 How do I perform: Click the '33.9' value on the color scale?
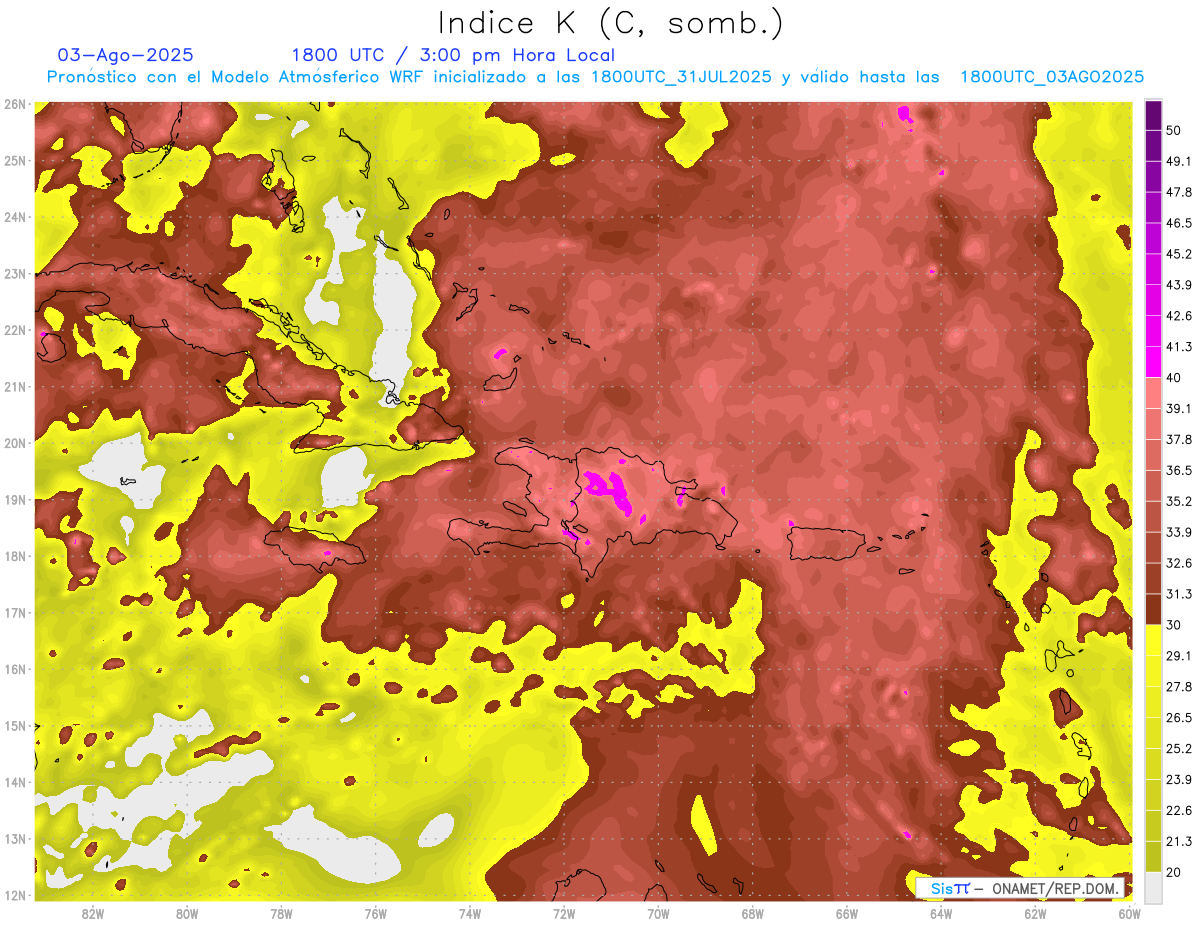tap(1179, 532)
